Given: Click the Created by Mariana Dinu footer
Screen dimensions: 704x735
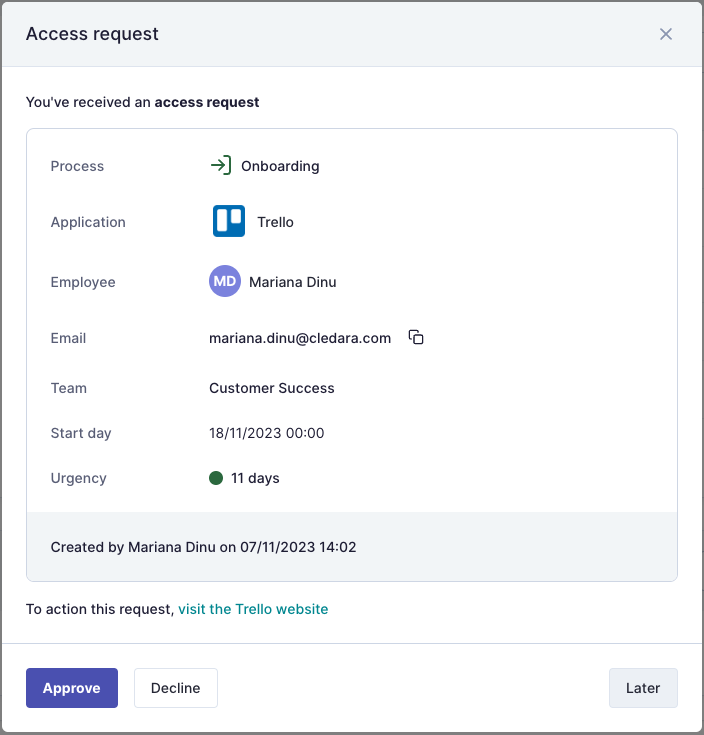Looking at the screenshot, I should [x=203, y=547].
